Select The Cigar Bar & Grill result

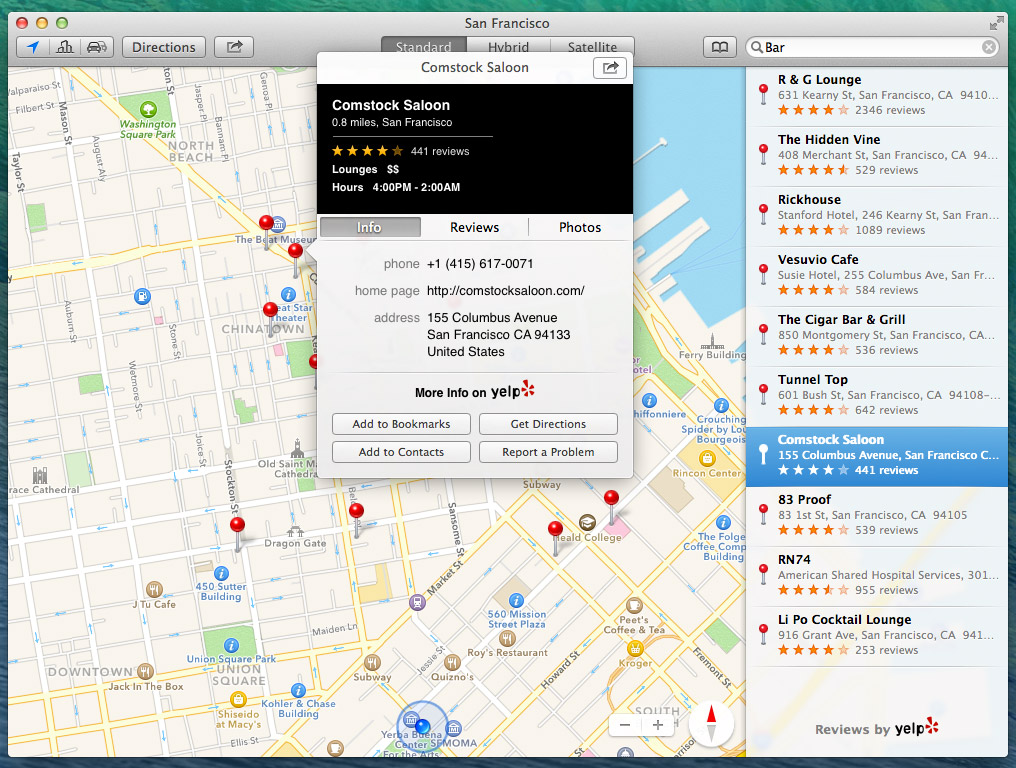pos(877,336)
